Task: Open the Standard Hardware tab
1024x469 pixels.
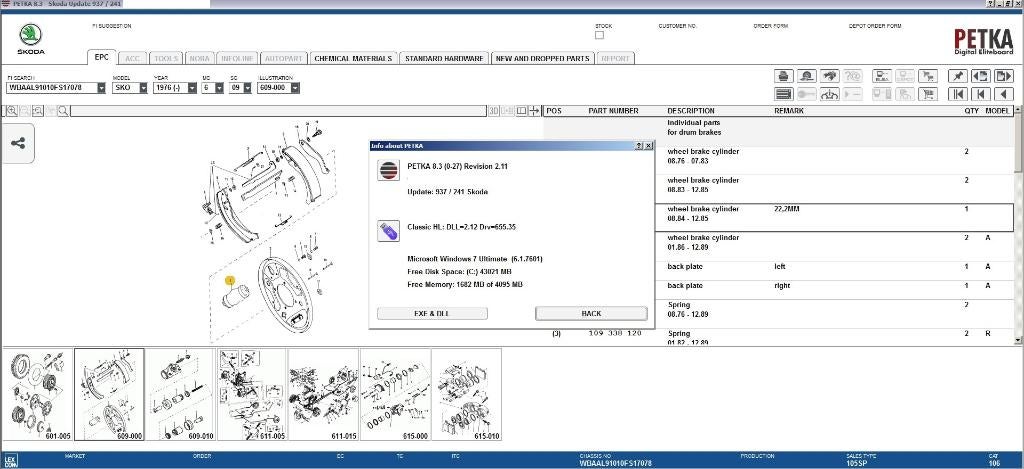Action: pos(444,58)
